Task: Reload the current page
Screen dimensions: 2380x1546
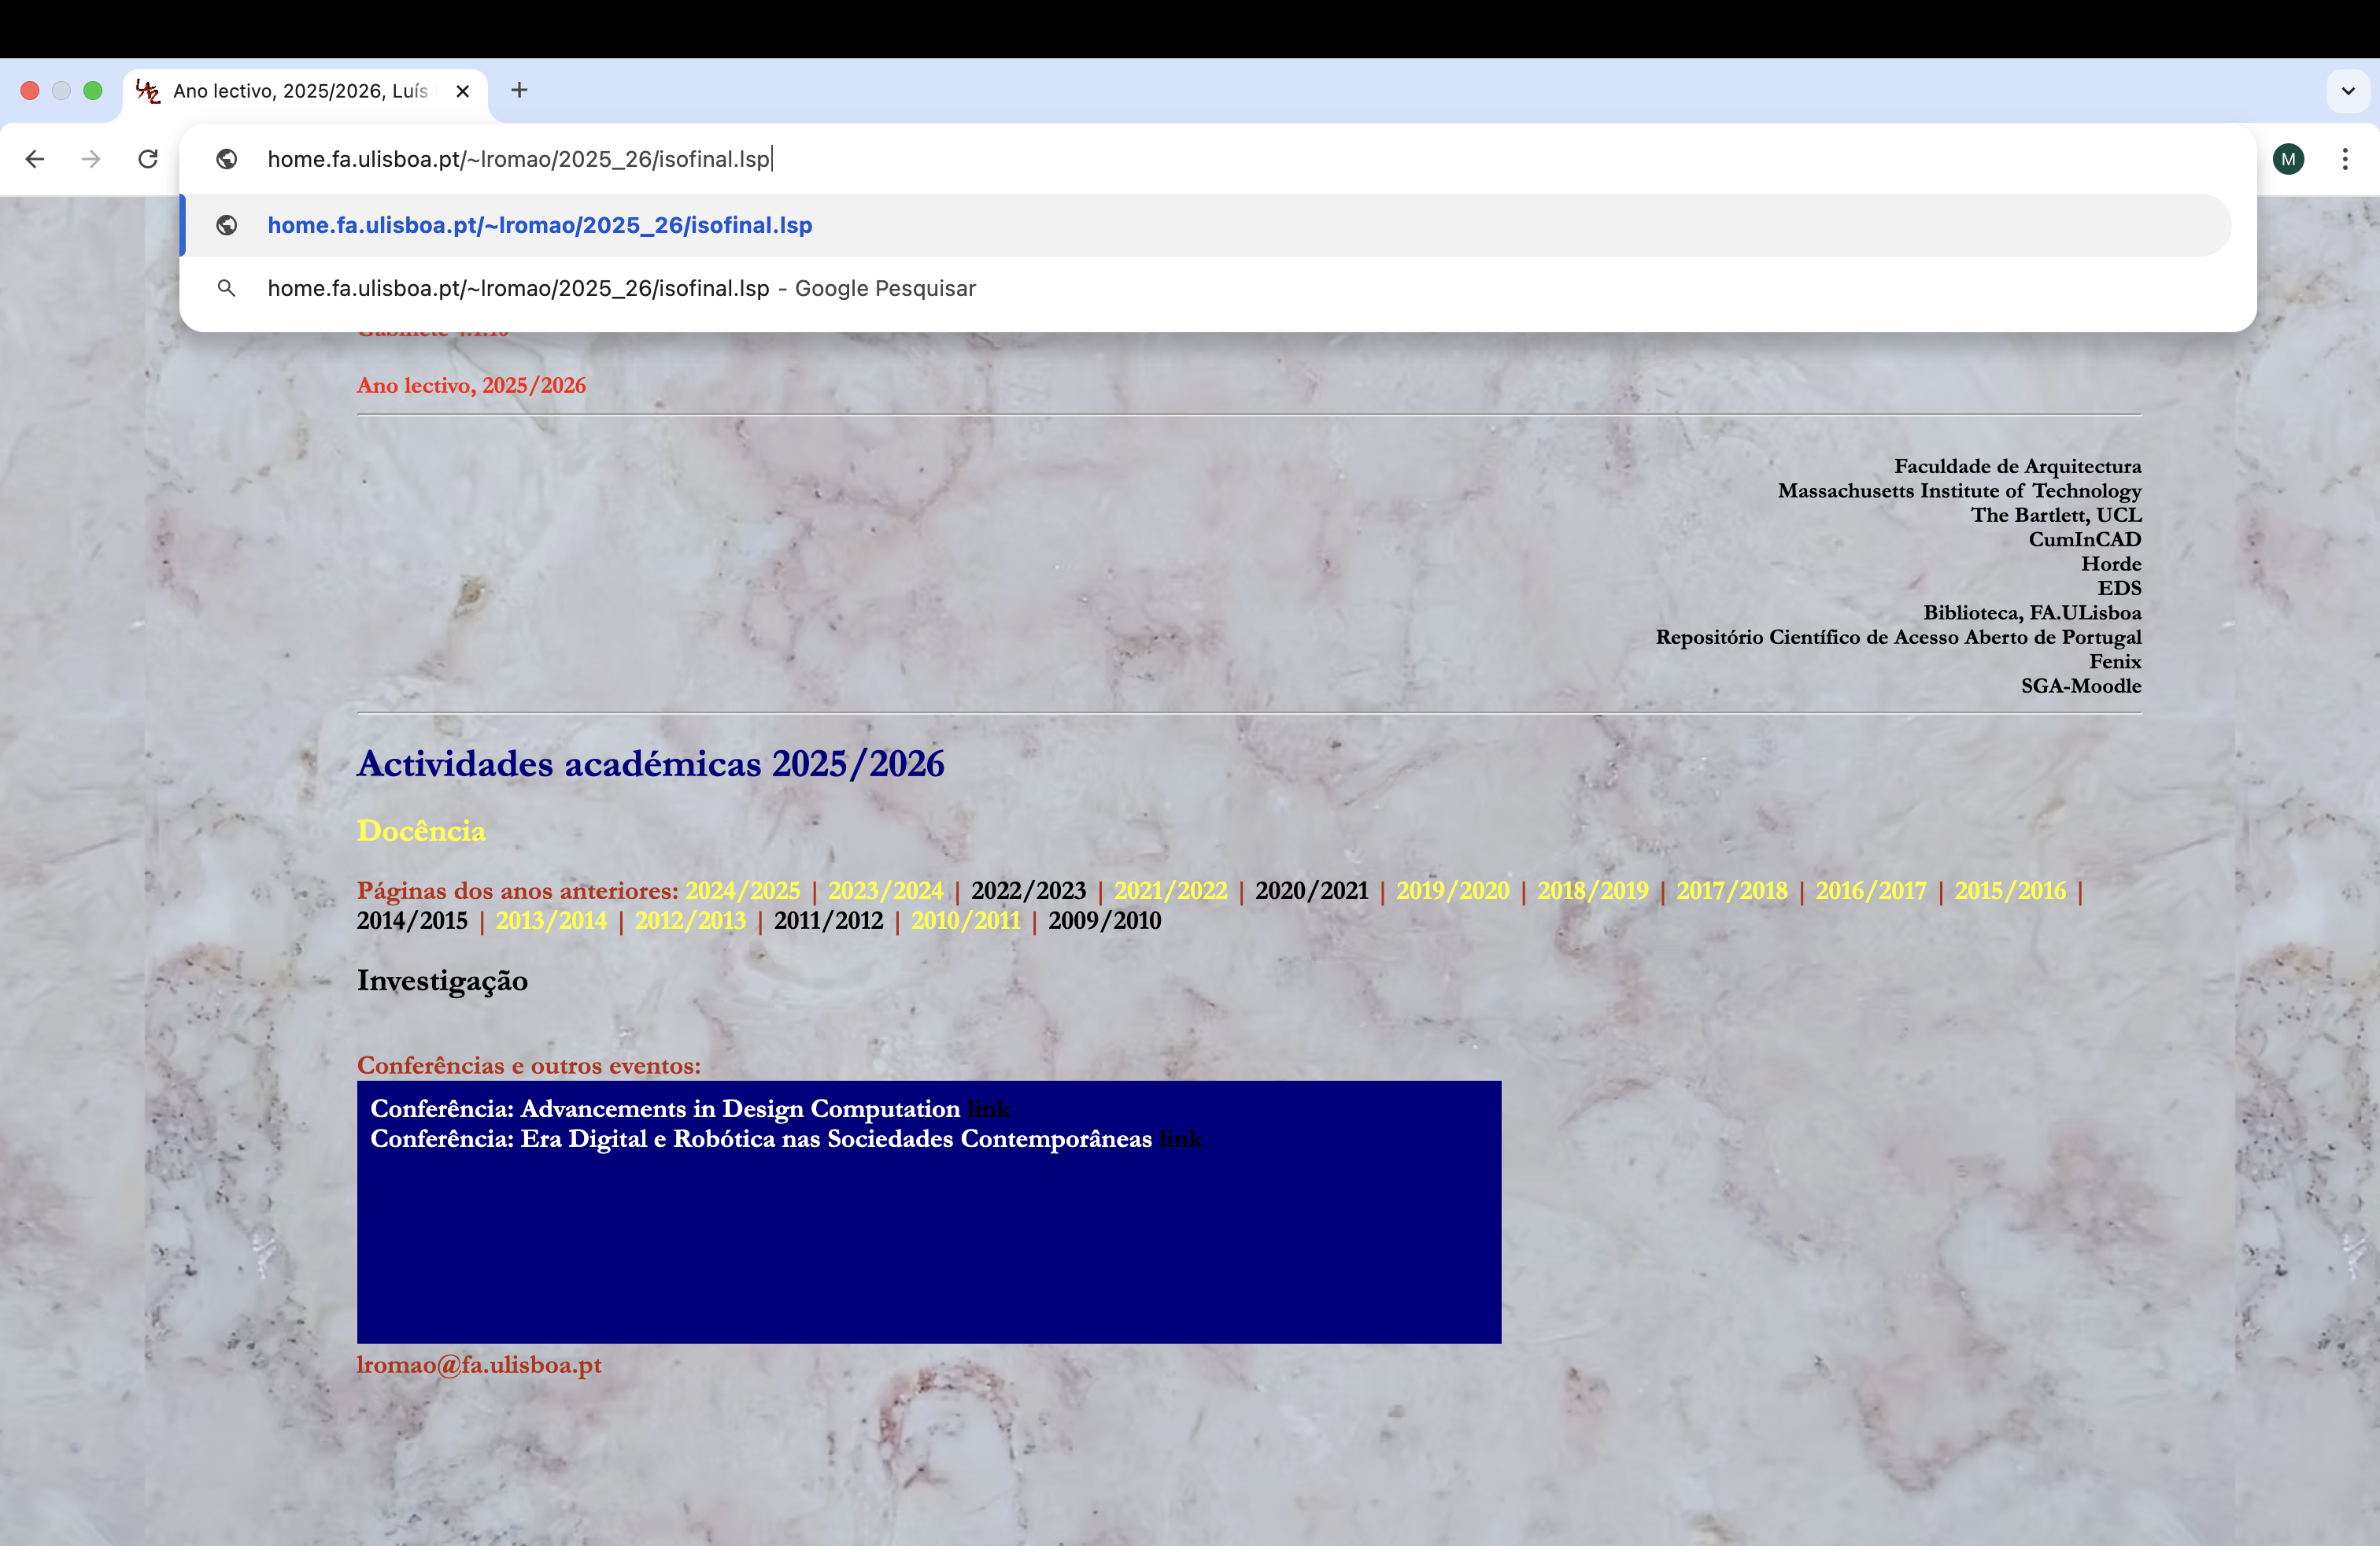Action: [x=148, y=159]
